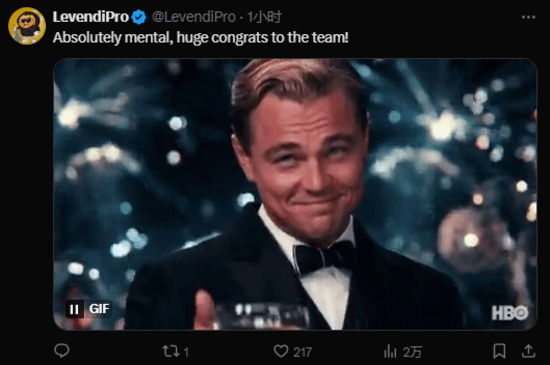The image size is (550, 365).
Task: Open view analytics bar chart icon
Action: point(390,351)
